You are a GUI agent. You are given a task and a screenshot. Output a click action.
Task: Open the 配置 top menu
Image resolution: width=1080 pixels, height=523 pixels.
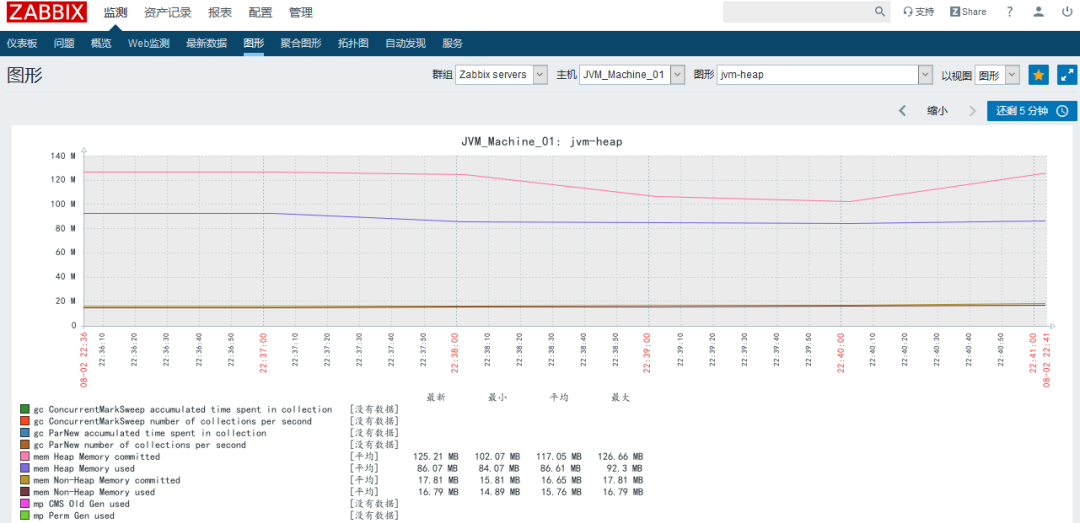(260, 12)
